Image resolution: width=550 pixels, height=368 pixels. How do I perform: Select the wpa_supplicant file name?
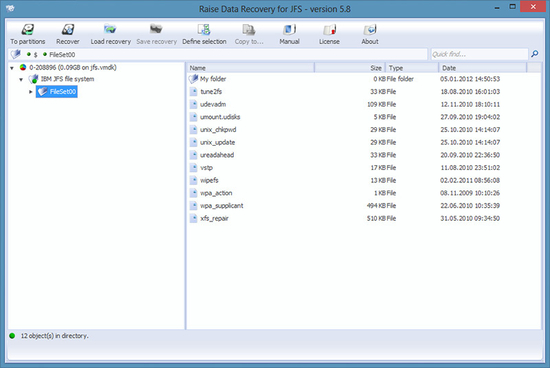221,206
